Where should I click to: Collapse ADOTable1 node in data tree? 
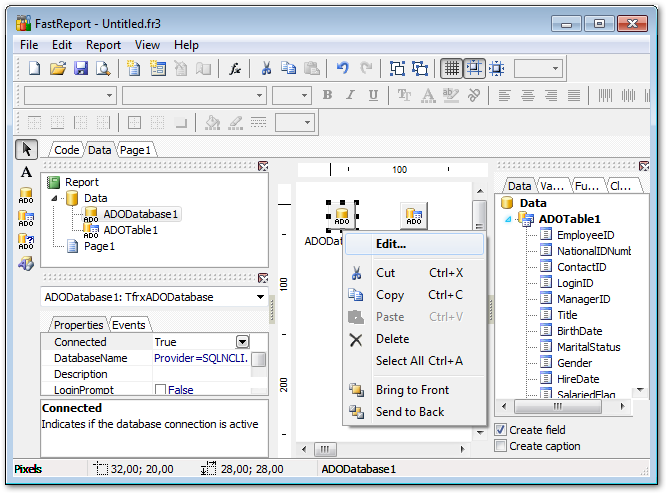click(508, 219)
